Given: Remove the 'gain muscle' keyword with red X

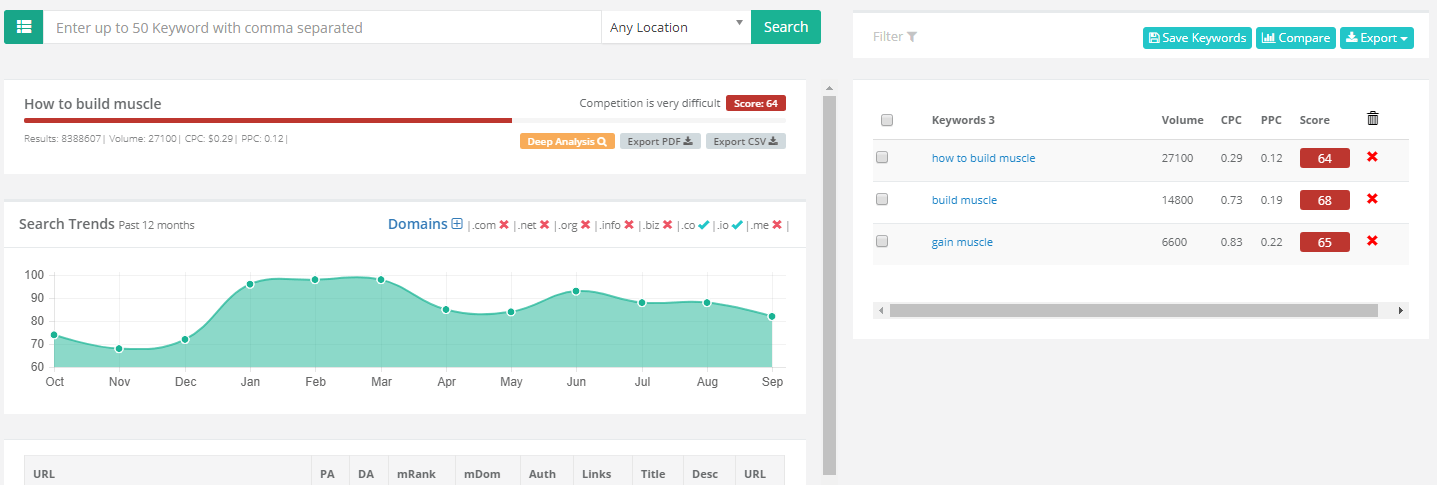Looking at the screenshot, I should click(x=1372, y=241).
